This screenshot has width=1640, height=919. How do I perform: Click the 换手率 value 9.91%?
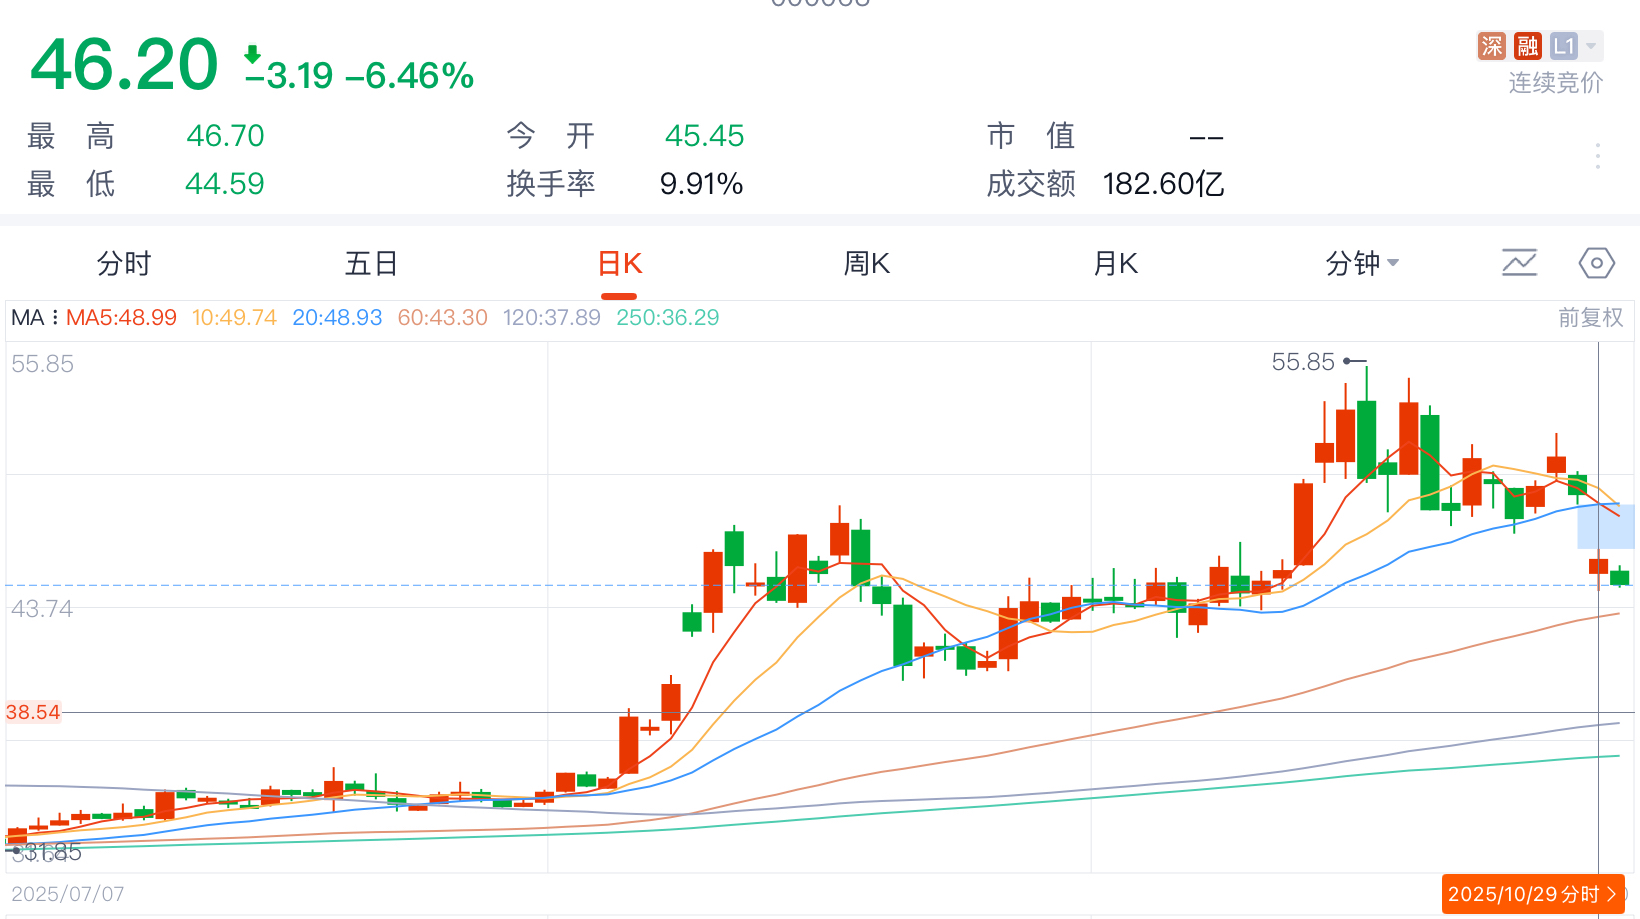[x=701, y=184]
